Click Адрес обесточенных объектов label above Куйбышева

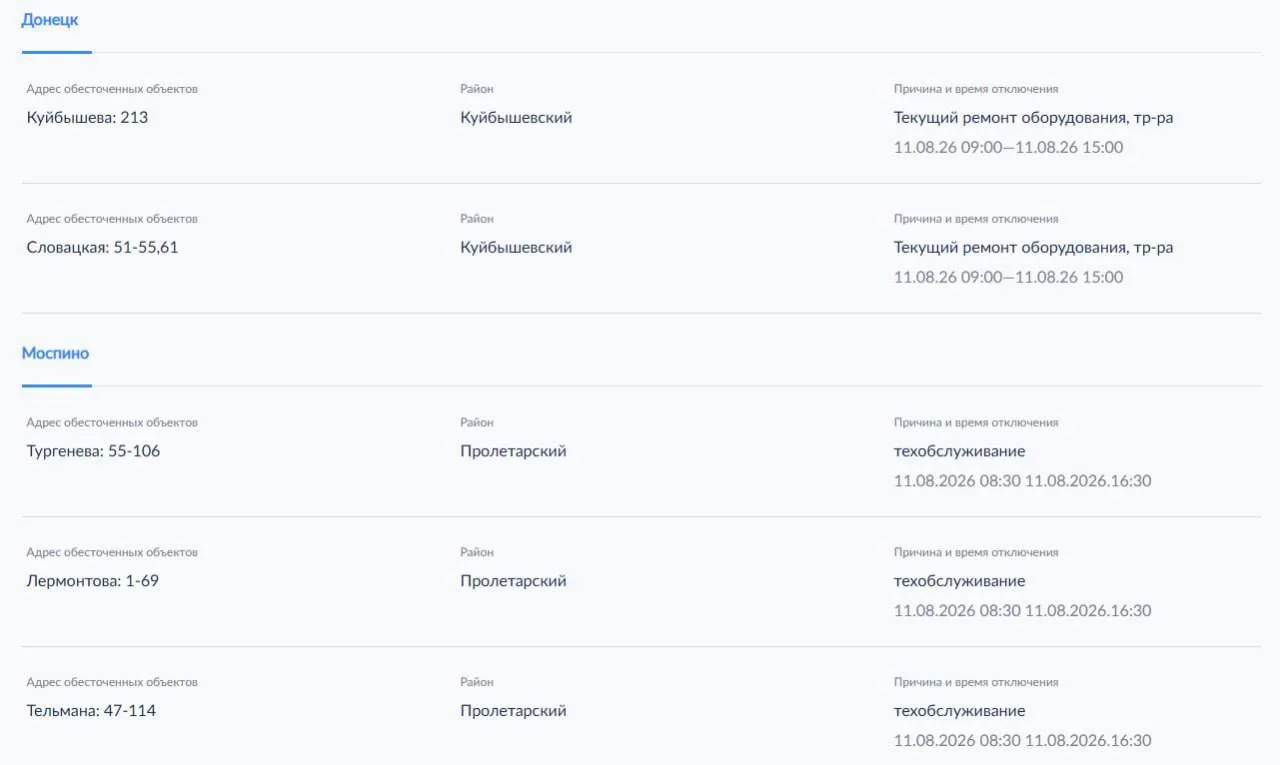click(x=112, y=89)
